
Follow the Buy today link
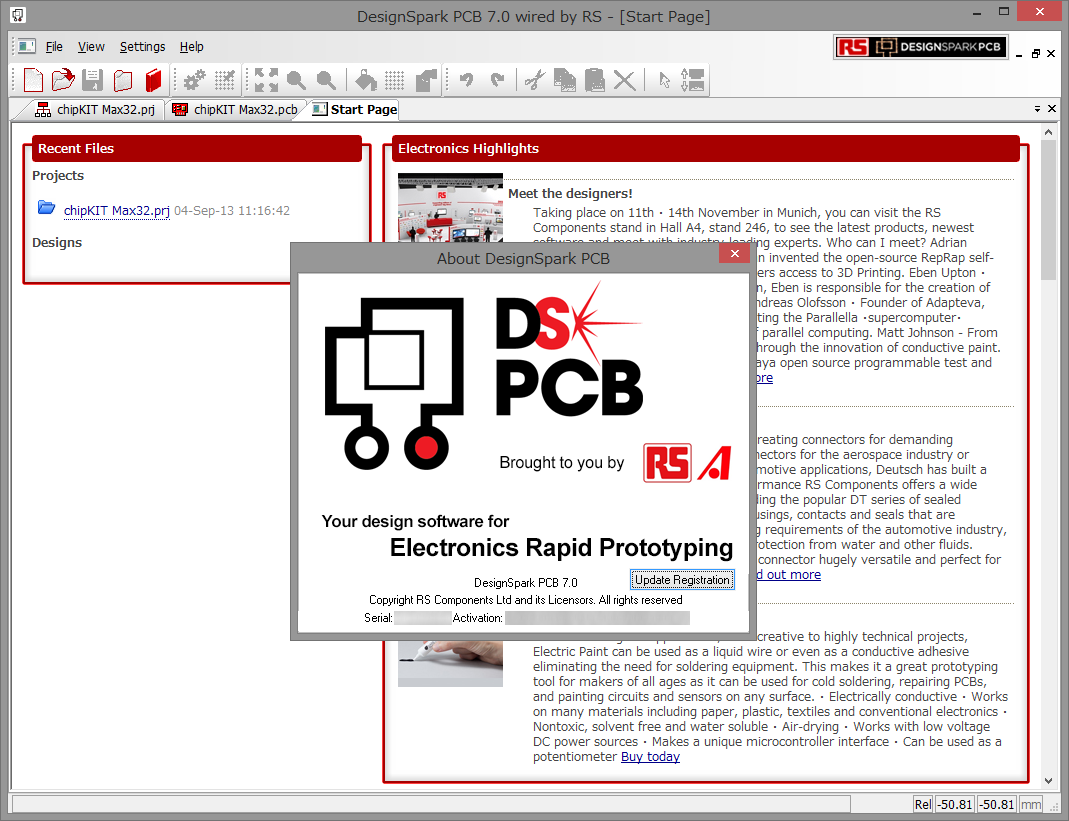[650, 757]
